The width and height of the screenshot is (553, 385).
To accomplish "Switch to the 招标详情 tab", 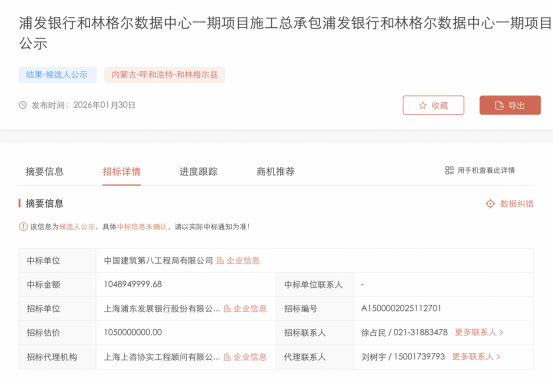I will [121, 172].
